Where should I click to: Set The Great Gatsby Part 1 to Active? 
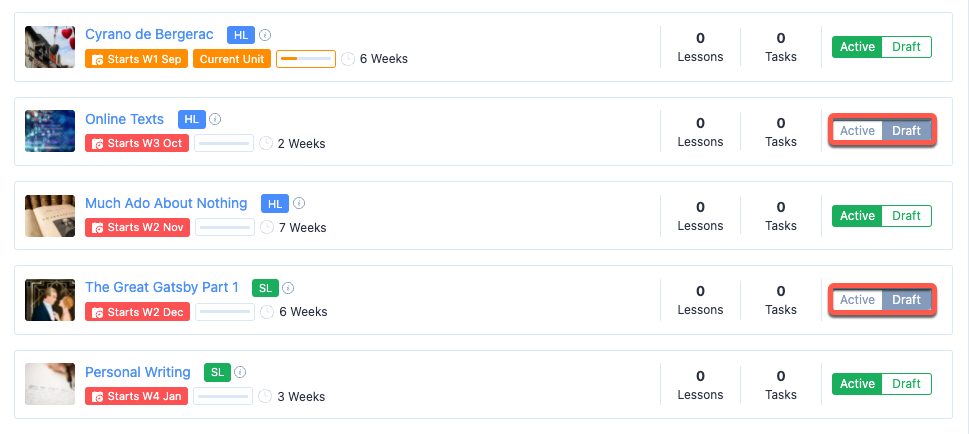[857, 300]
